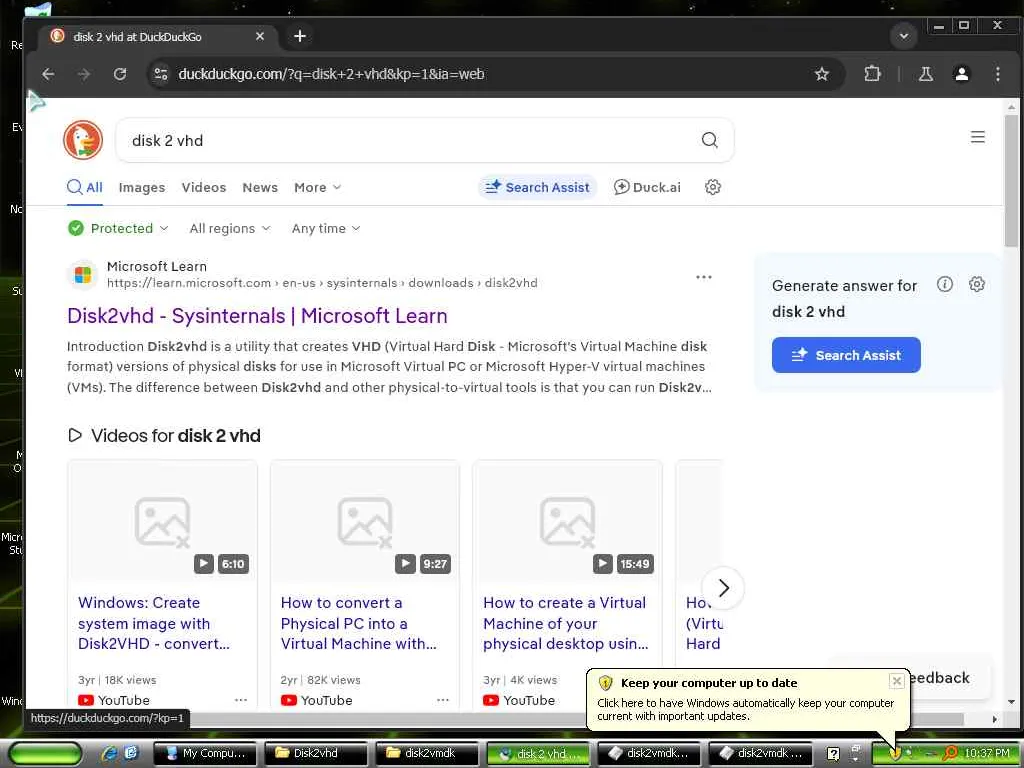
Task: Open a new browser tab
Action: (300, 36)
